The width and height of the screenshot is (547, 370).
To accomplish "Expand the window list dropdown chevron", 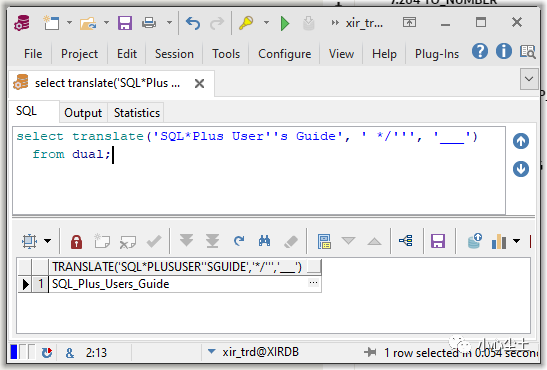I will coord(529,79).
